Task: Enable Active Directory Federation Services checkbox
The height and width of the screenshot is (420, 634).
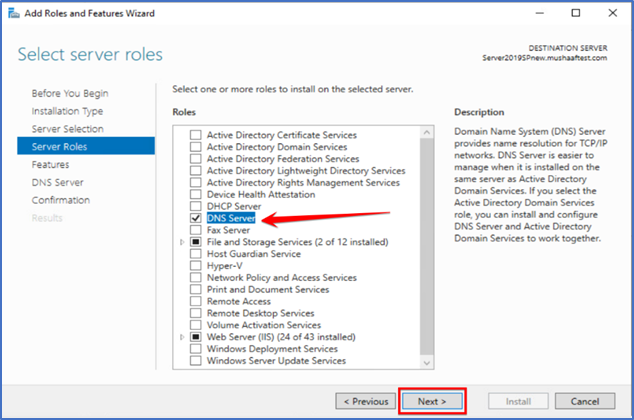Action: pyautogui.click(x=196, y=159)
